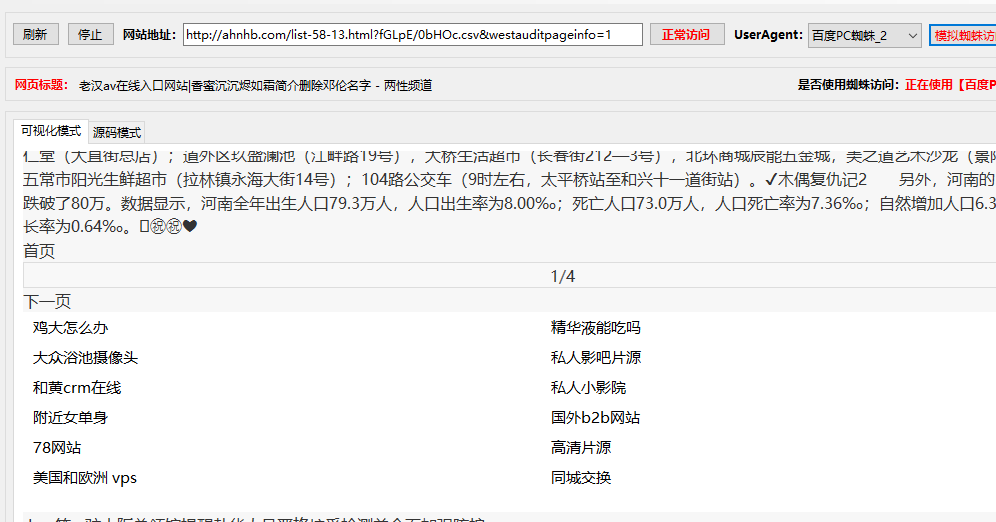Open the 和黄crm在线 link

(x=77, y=387)
